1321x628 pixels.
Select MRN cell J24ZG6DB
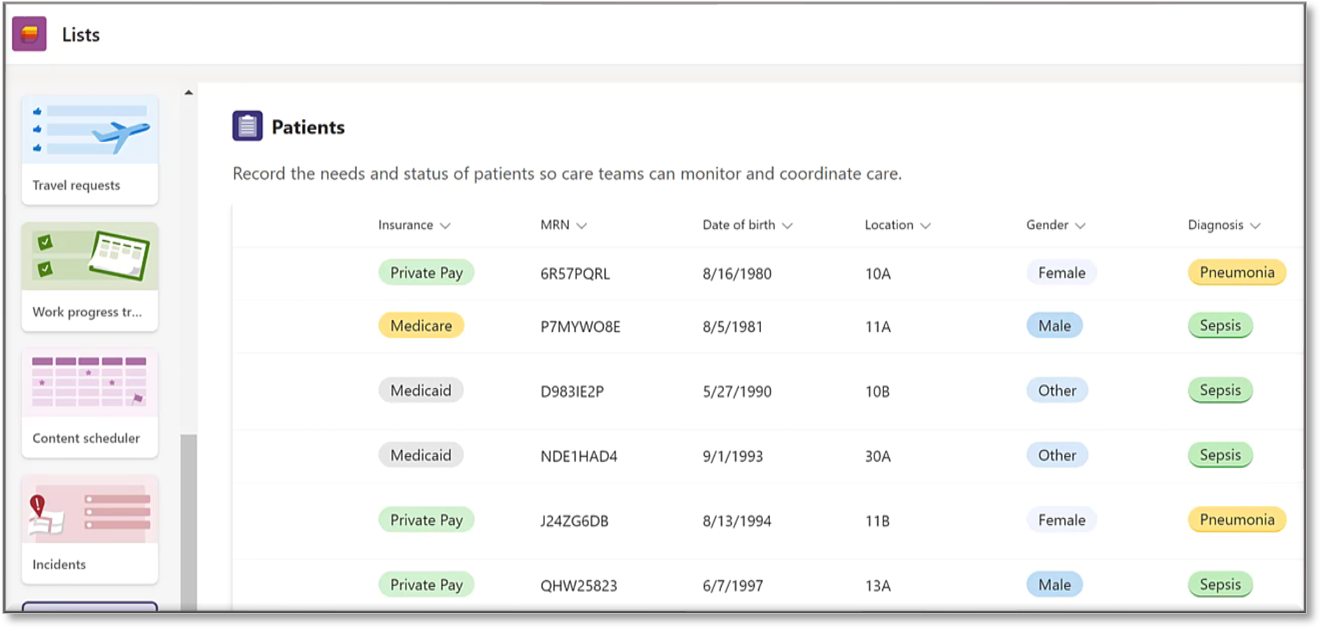point(574,521)
